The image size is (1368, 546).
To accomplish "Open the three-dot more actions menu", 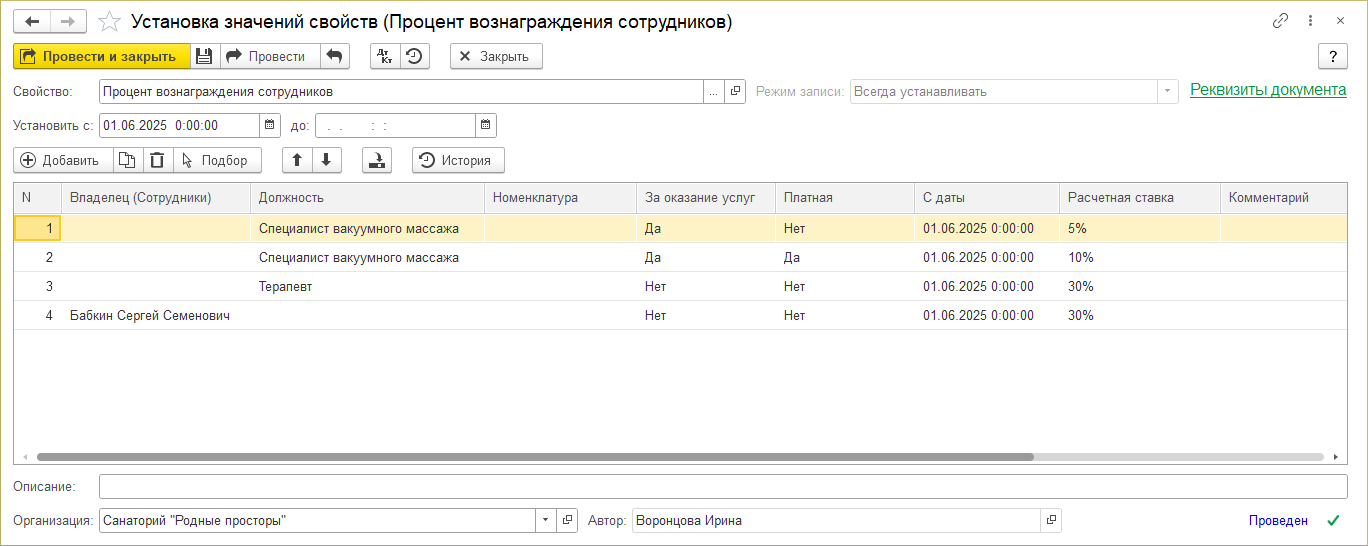I will 1310,21.
